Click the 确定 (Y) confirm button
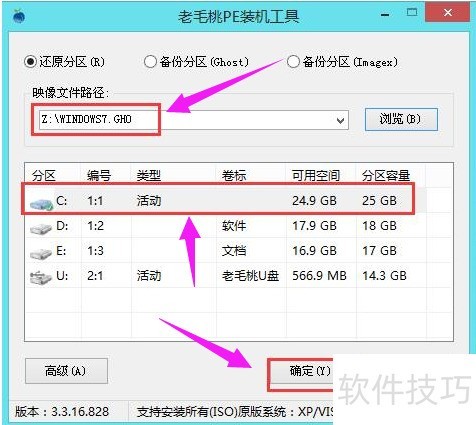 click(x=301, y=371)
